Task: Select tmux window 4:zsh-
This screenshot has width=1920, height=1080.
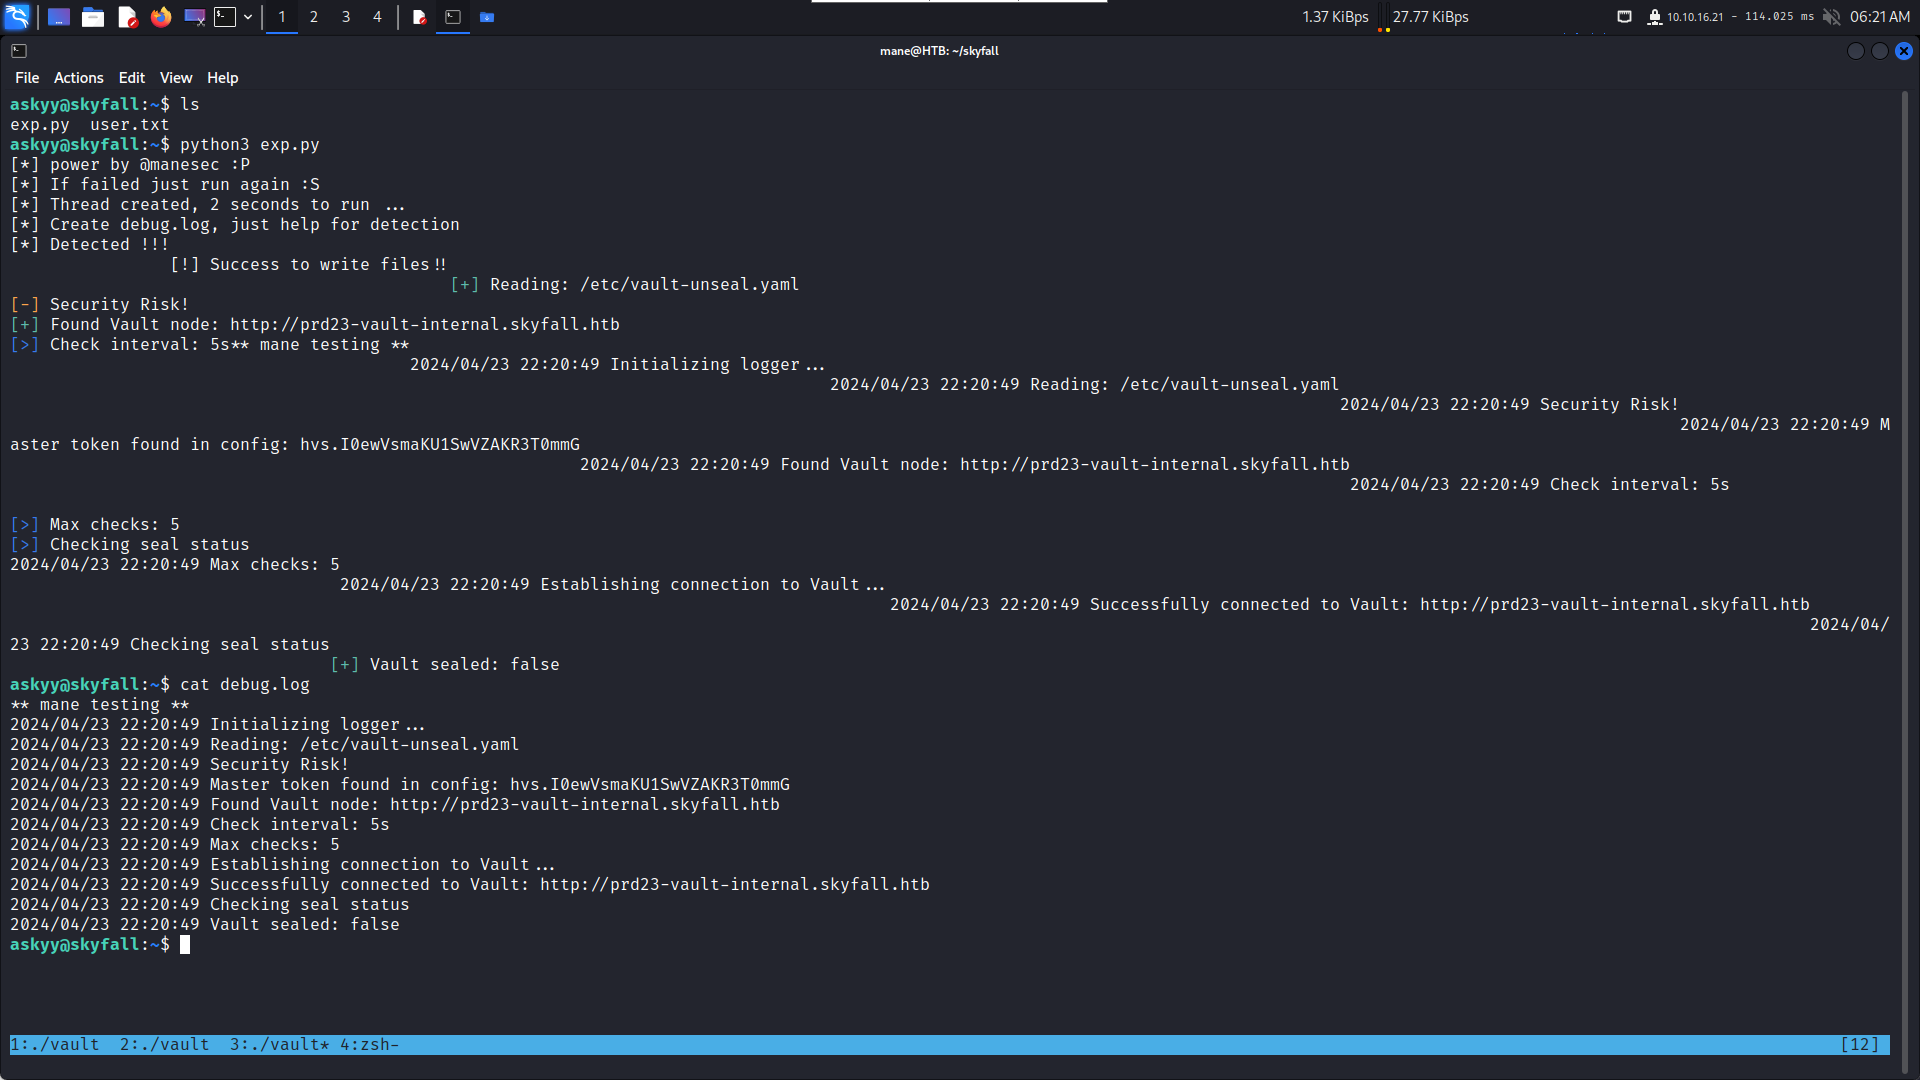Action: [370, 1045]
